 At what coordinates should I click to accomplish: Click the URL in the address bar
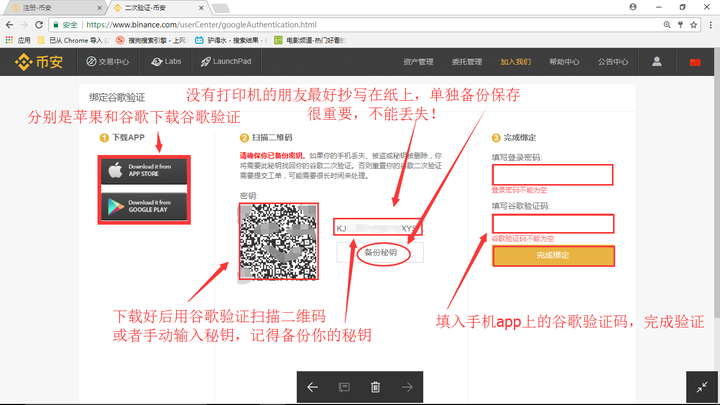click(x=201, y=25)
